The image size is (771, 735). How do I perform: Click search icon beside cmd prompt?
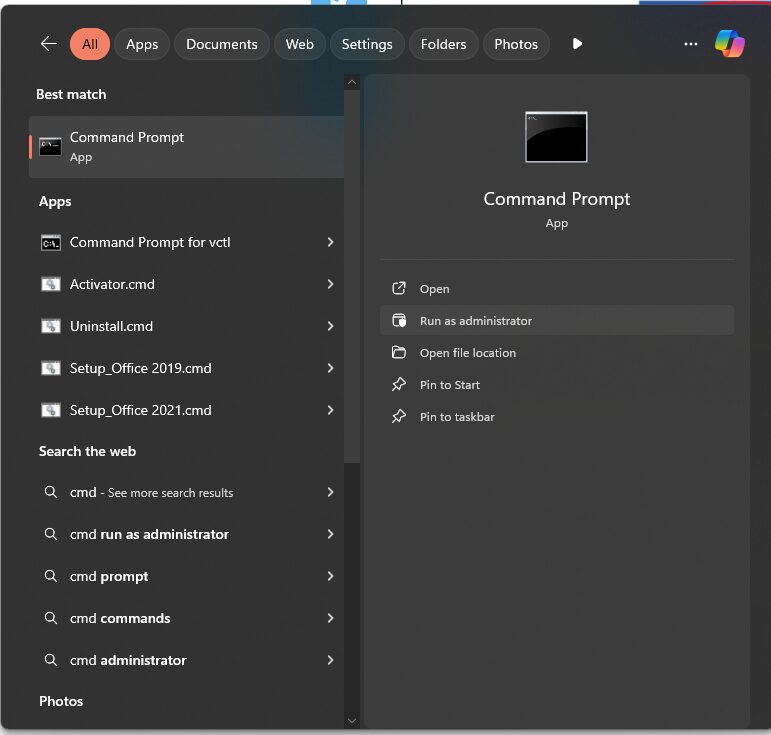51,576
